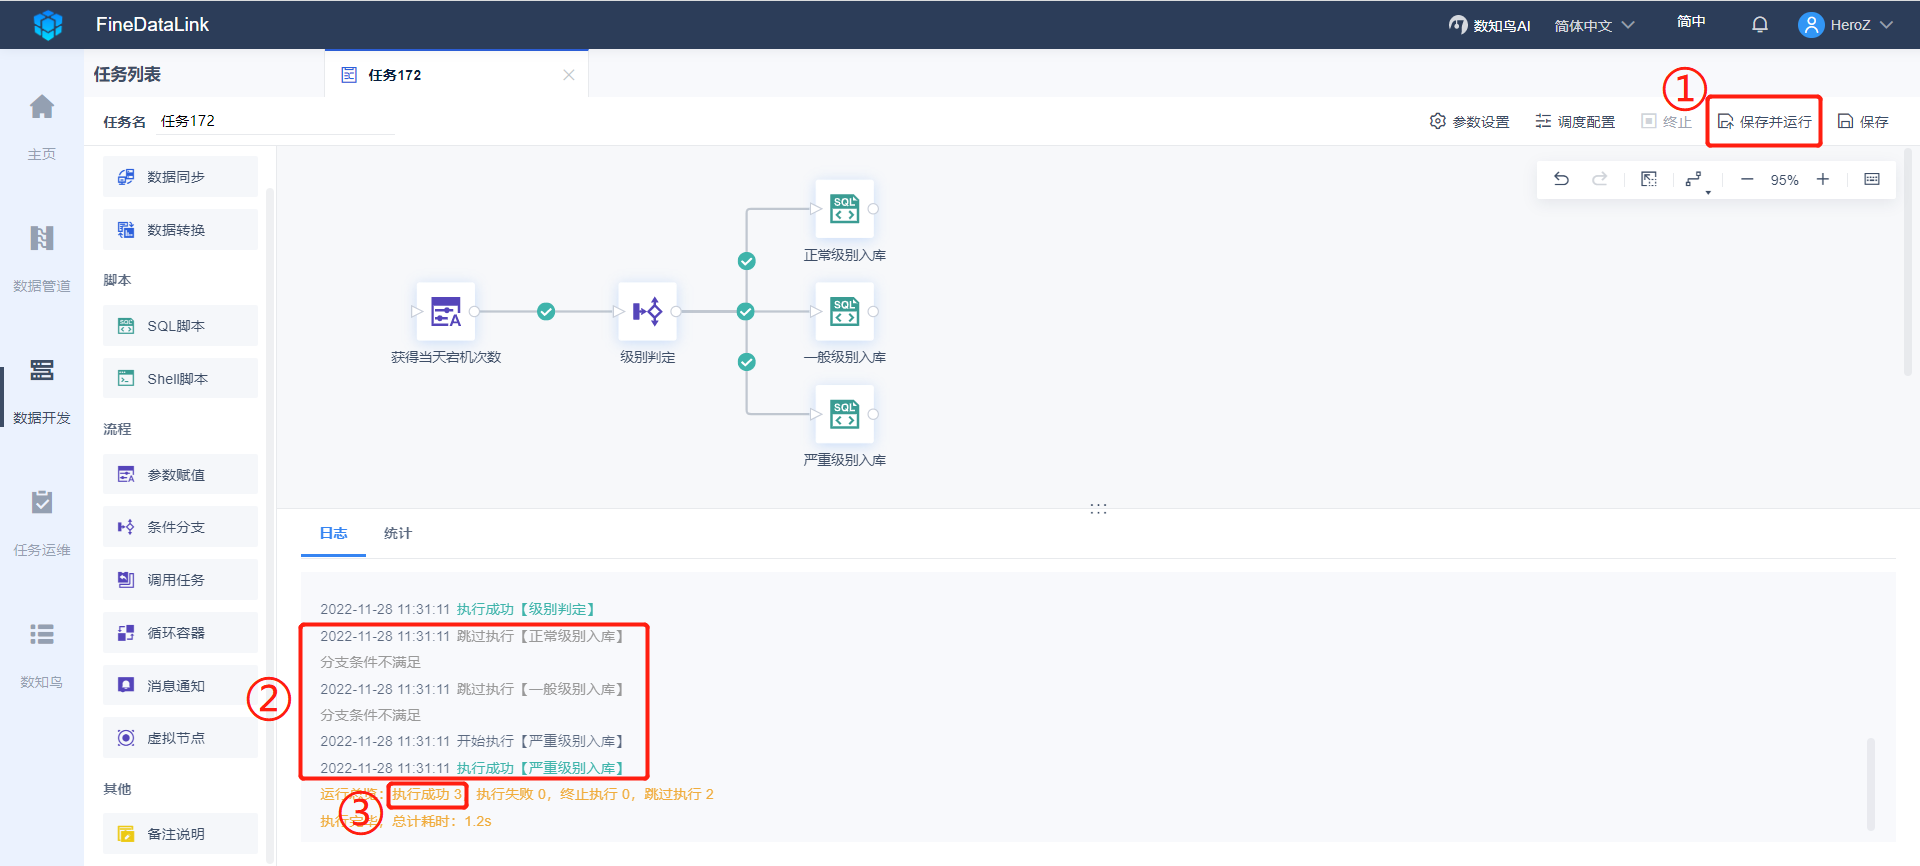Open 调度配置 schedule configuration
Image resolution: width=1920 pixels, height=866 pixels.
pyautogui.click(x=1576, y=121)
